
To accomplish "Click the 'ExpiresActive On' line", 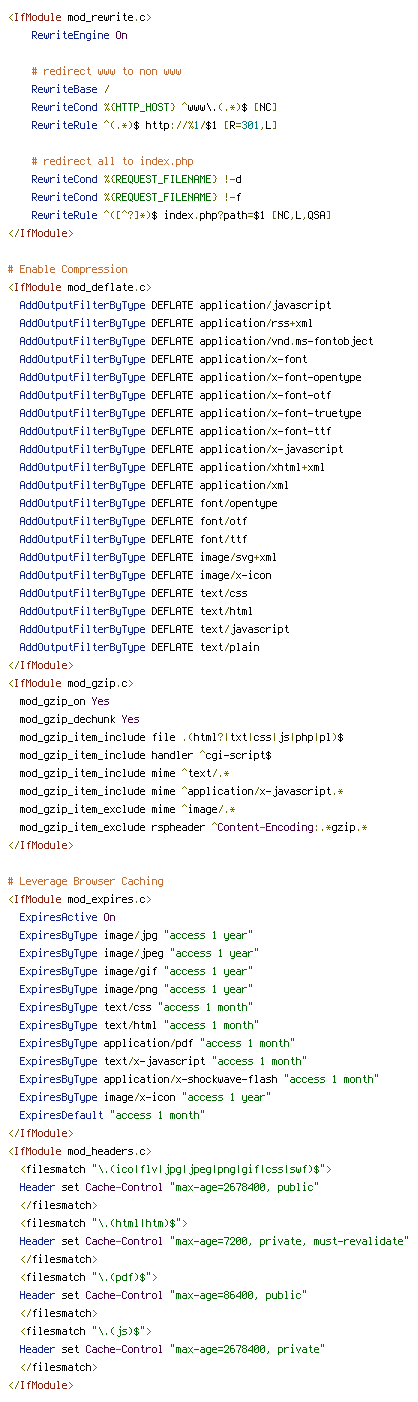I will coord(67,917).
